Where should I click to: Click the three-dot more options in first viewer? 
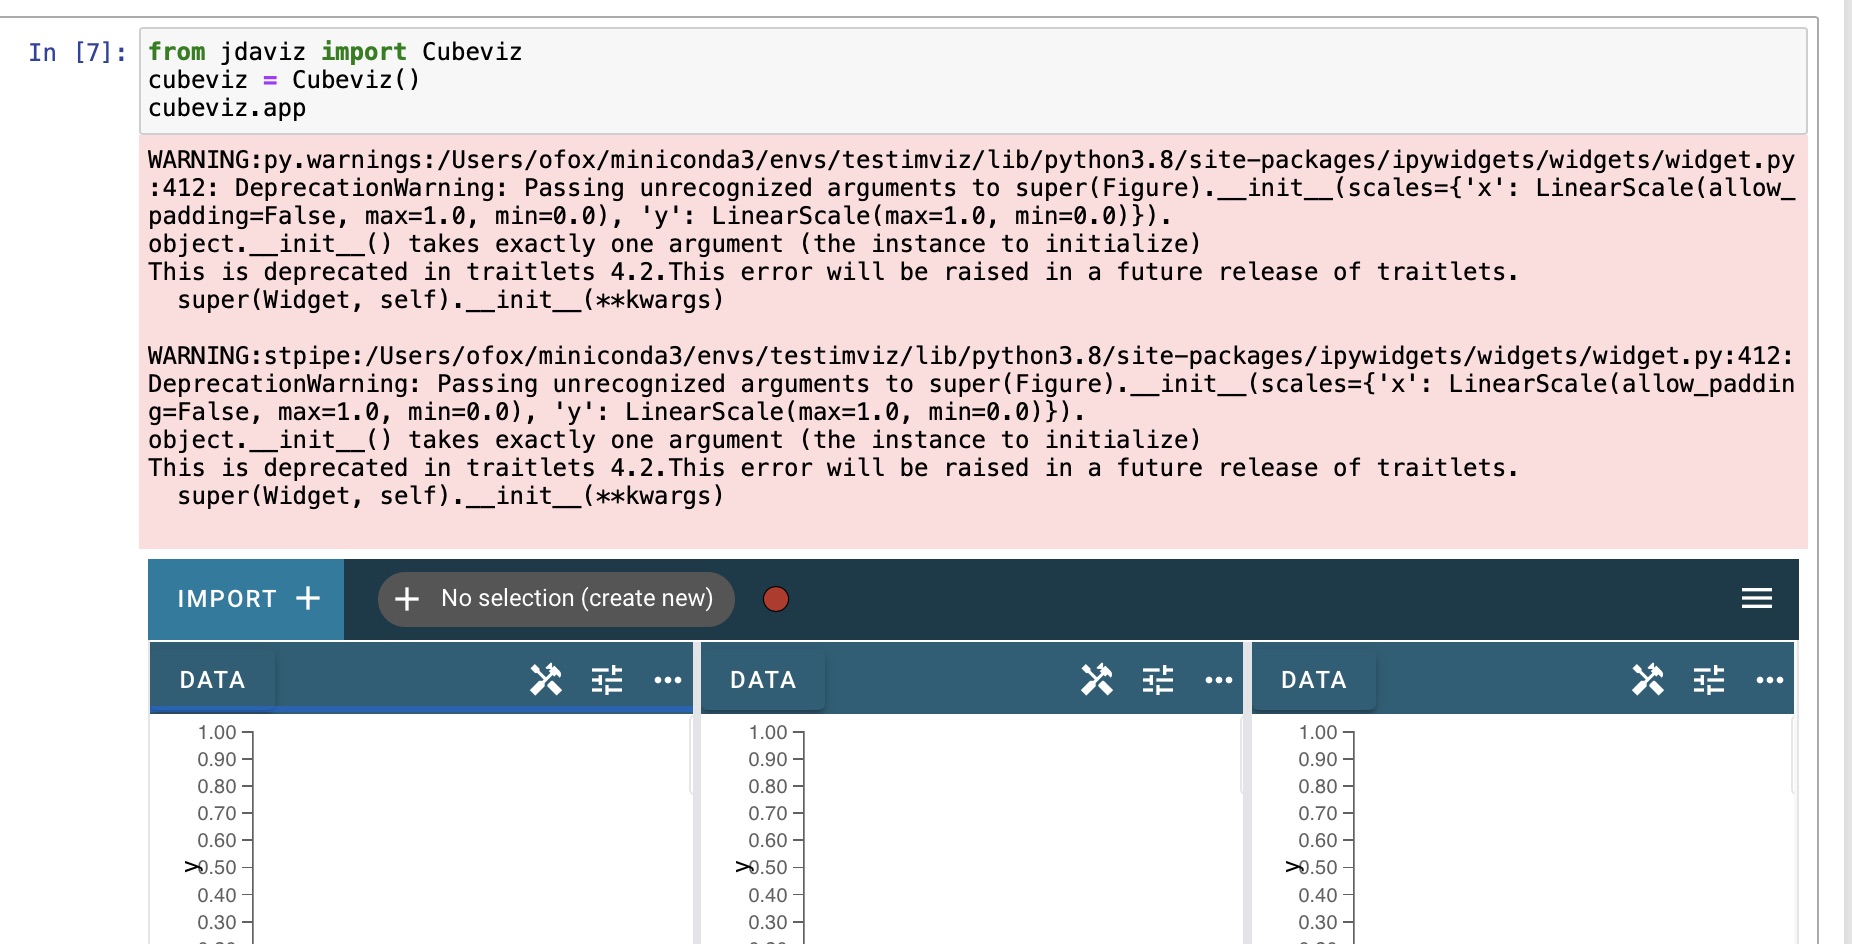coord(668,680)
